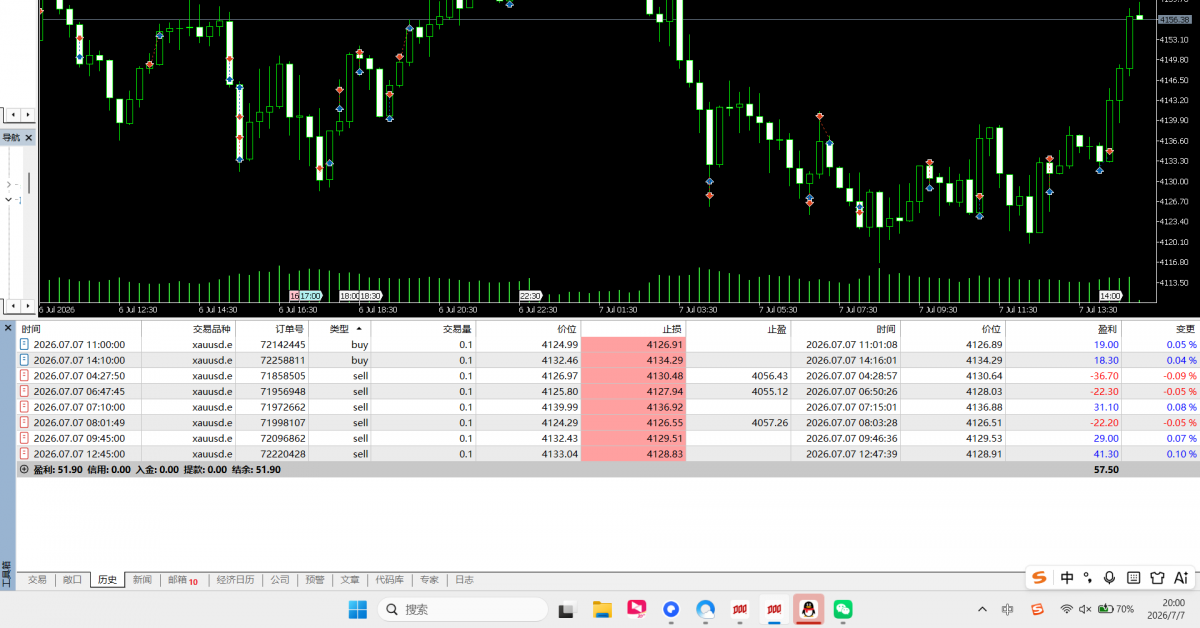
Task: Switch to the 敞口 tab
Action: [72, 580]
